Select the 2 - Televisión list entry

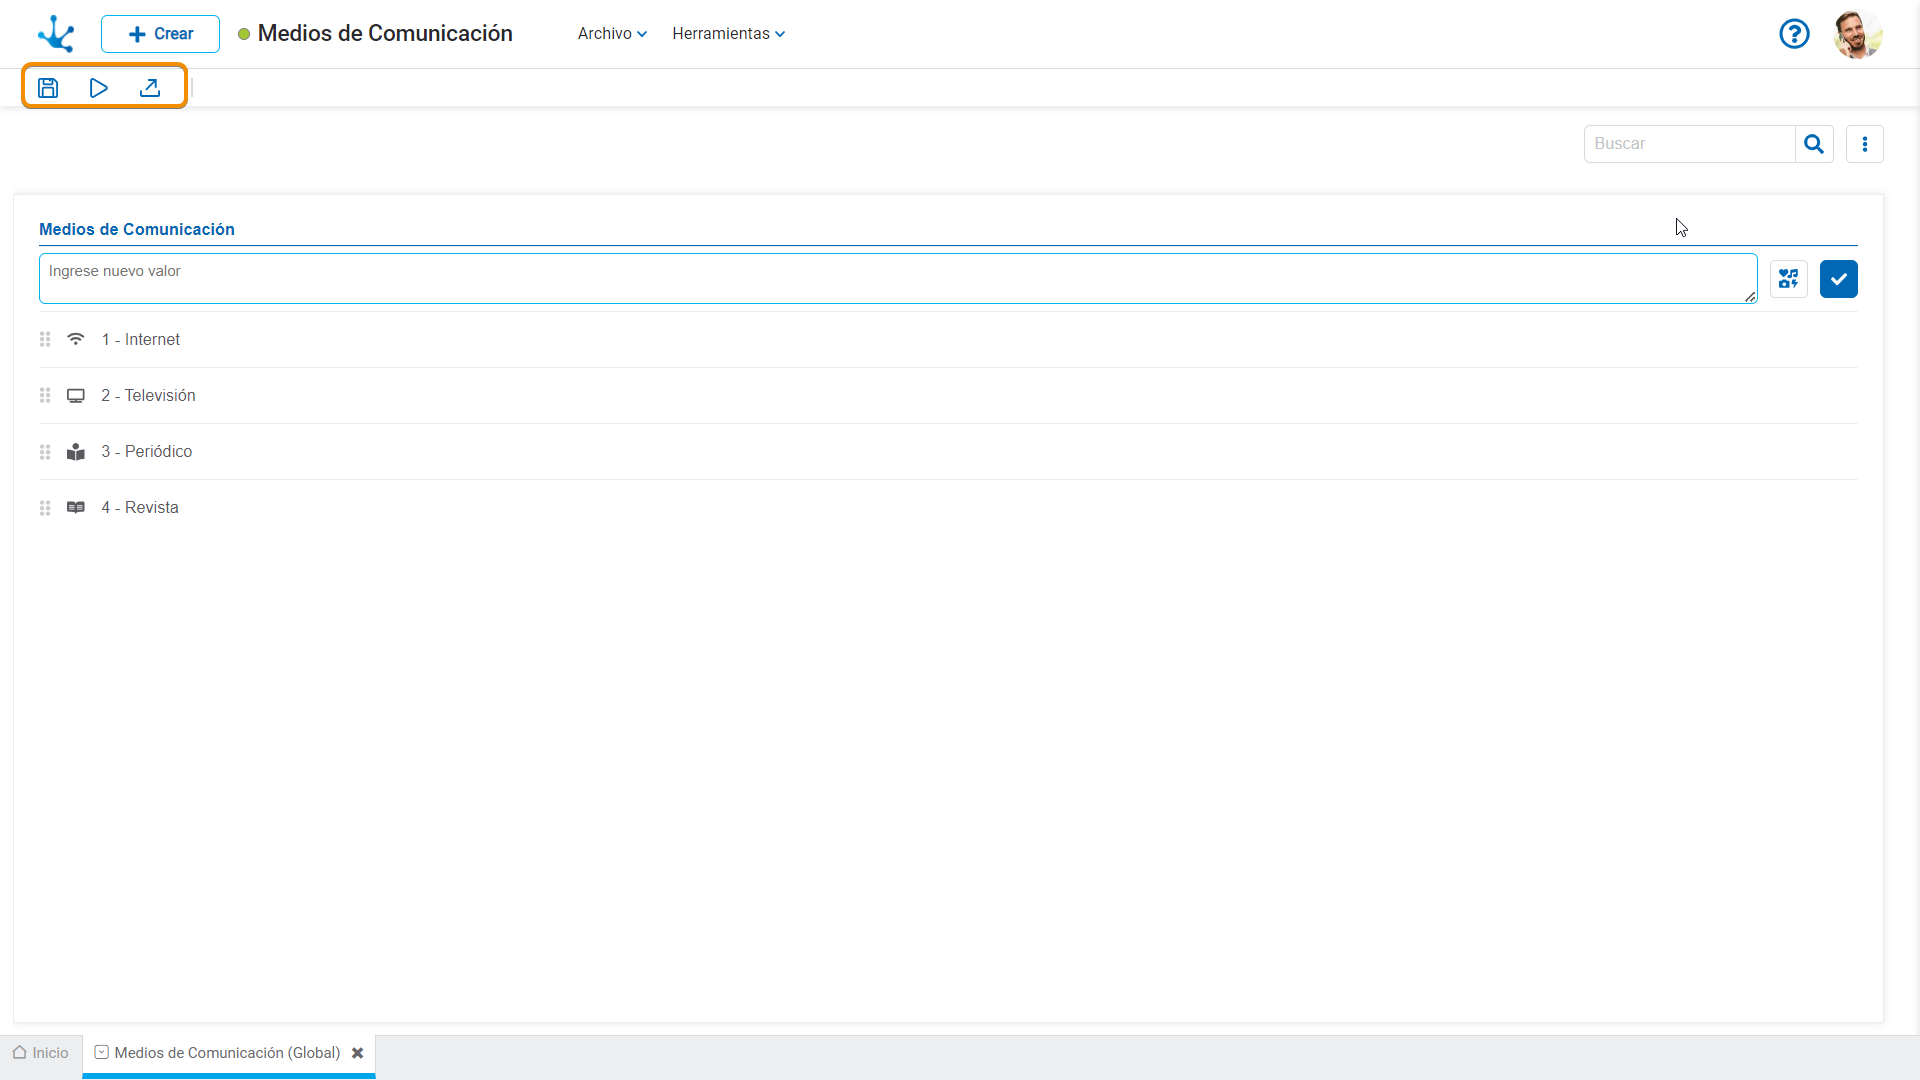(x=148, y=396)
